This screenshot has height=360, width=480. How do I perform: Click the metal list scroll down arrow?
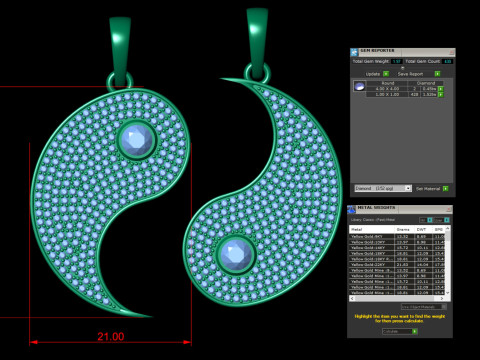448,293
